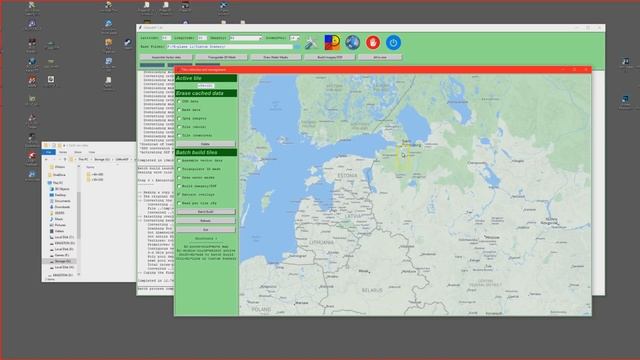The height and width of the screenshot is (360, 640).
Task: Select Pictures in Explorer navigation tree
Action: tap(60, 225)
